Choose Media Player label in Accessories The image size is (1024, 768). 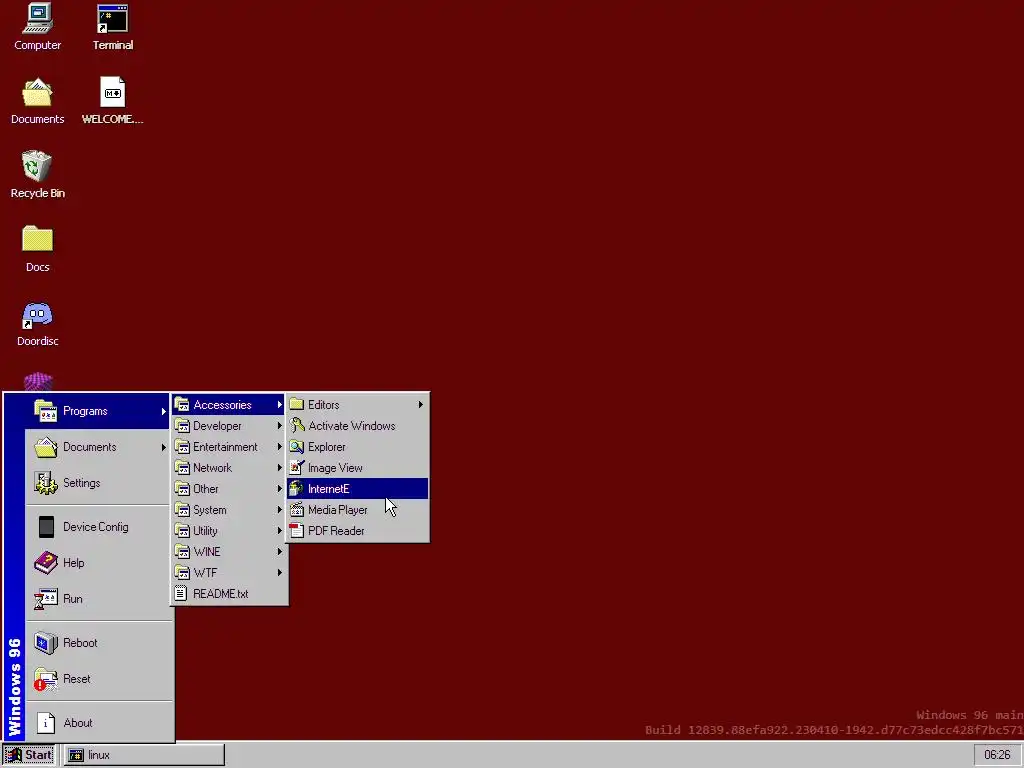pos(338,510)
